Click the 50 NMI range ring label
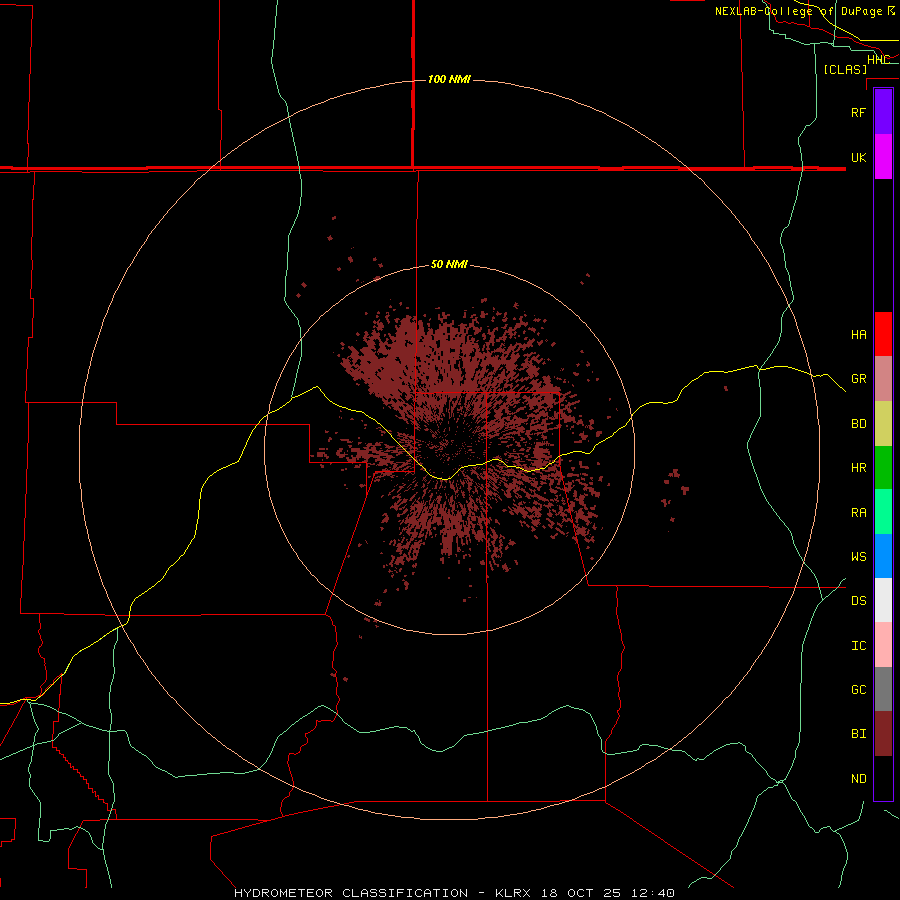 (x=449, y=264)
